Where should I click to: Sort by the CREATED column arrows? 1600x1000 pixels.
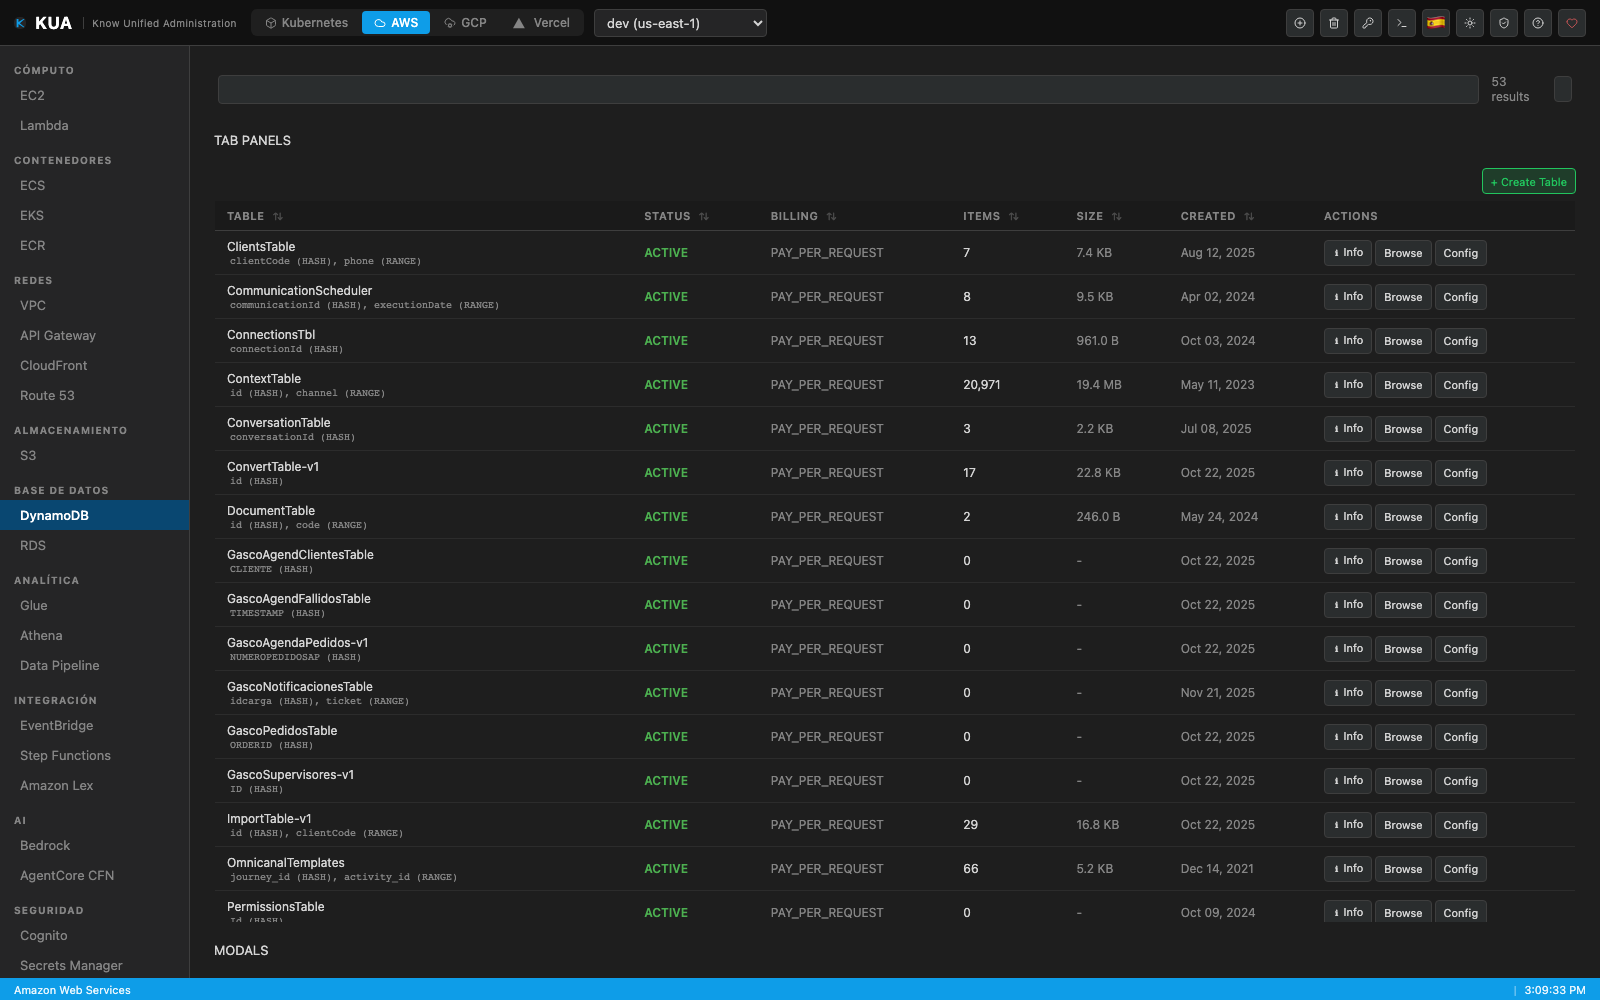pyautogui.click(x=1249, y=216)
